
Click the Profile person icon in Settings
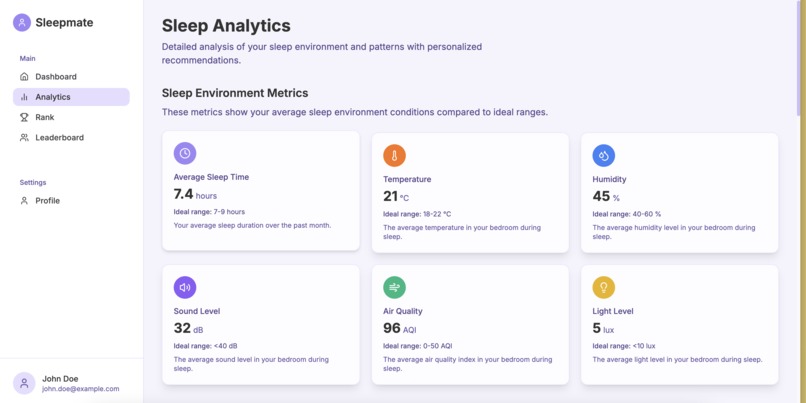pyautogui.click(x=24, y=200)
